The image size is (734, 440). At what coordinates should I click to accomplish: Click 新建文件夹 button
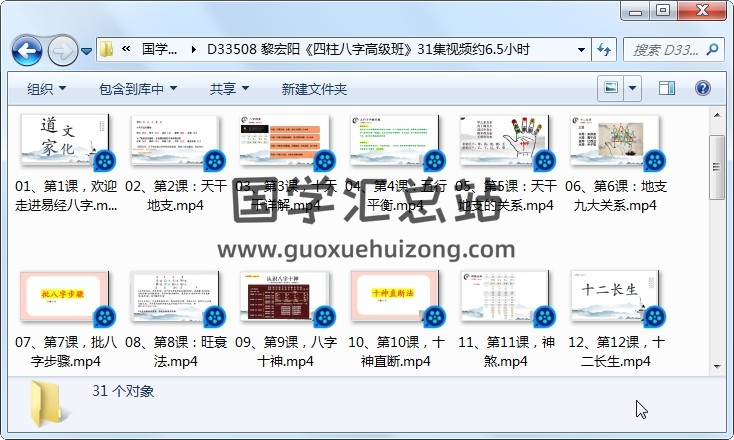pos(314,88)
